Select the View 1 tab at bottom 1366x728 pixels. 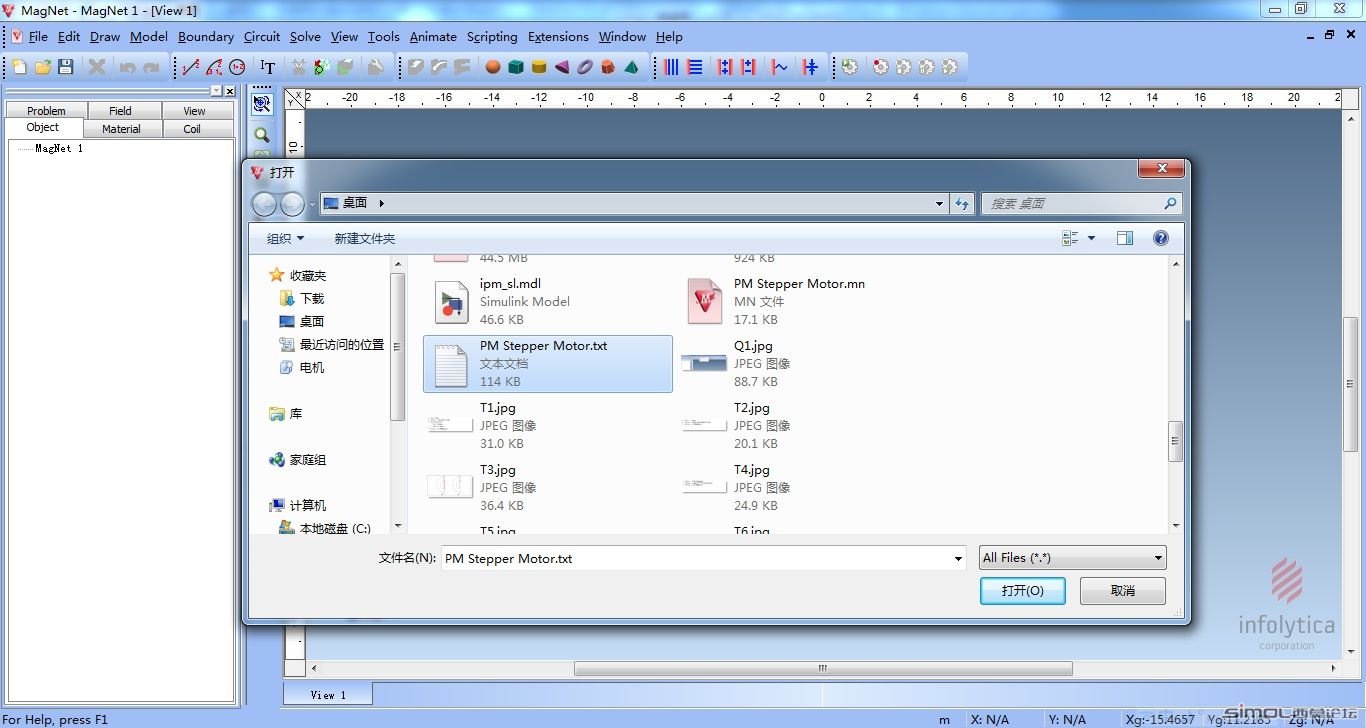(328, 694)
